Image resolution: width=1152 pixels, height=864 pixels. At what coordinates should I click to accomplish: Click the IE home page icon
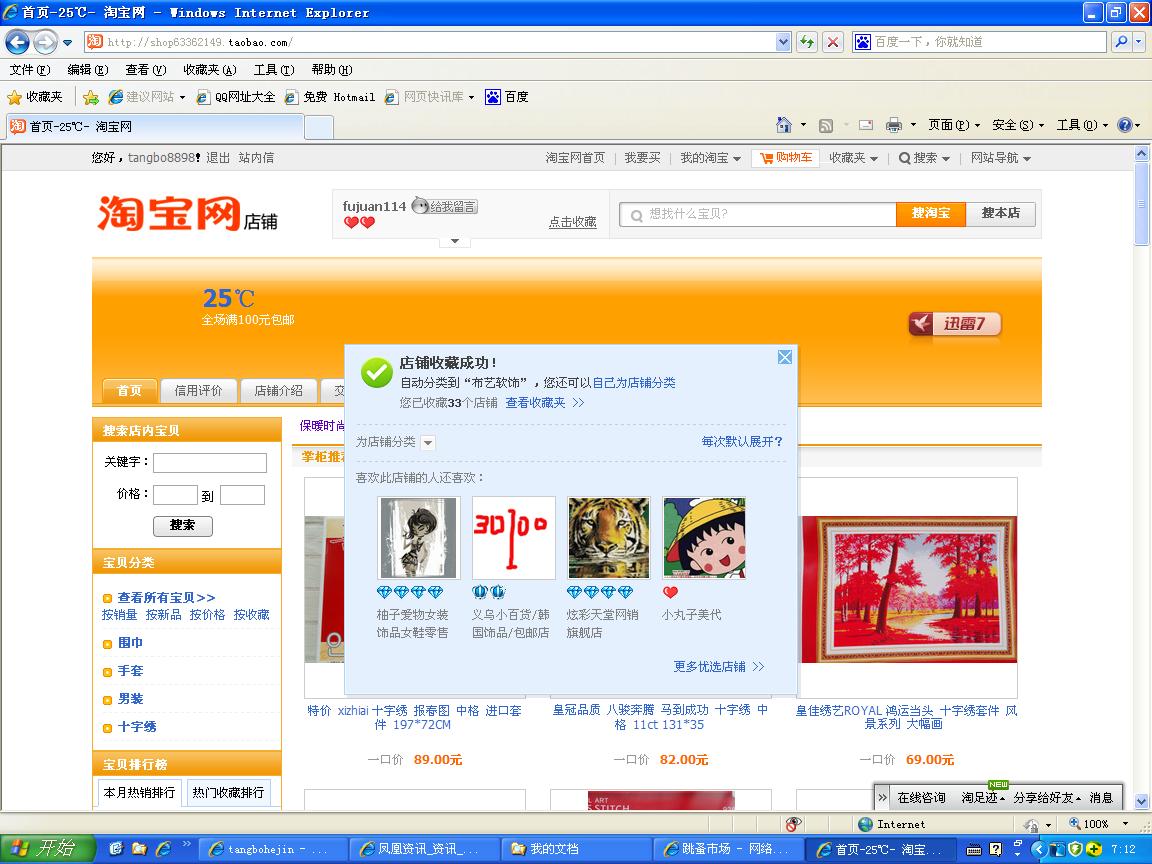click(x=785, y=125)
